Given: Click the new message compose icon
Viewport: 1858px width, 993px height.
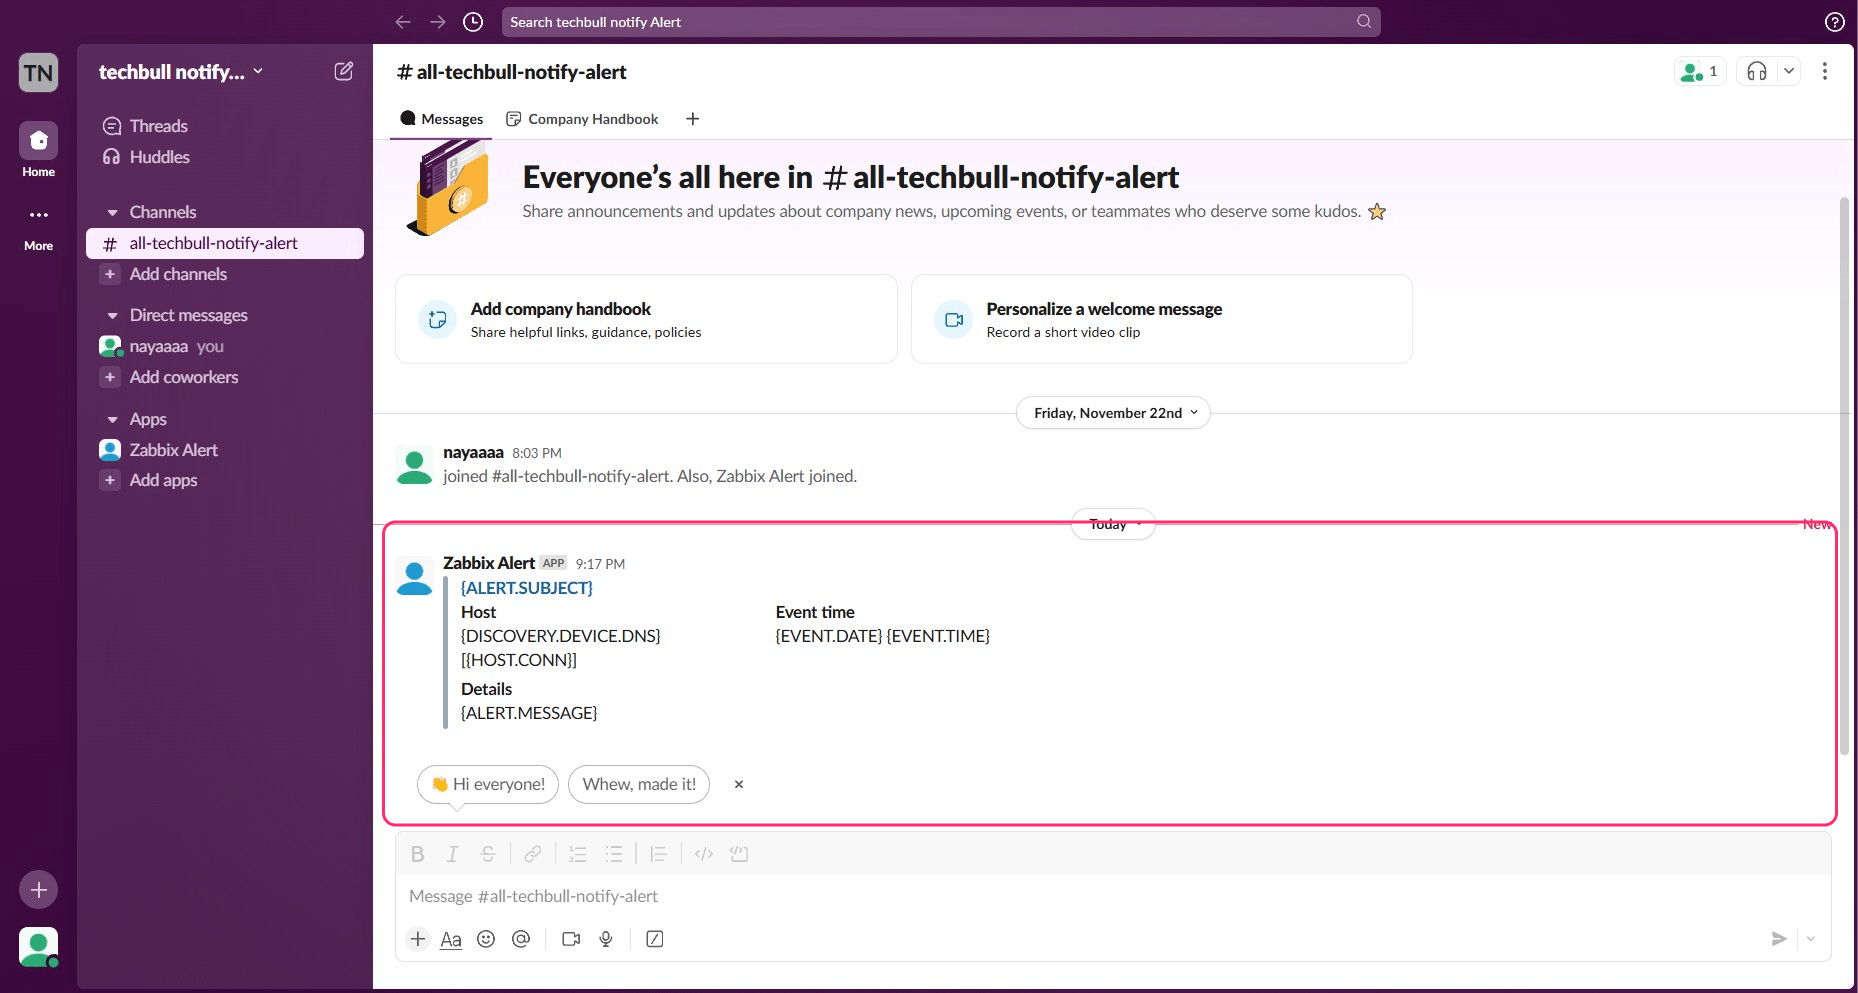Looking at the screenshot, I should tap(343, 71).
